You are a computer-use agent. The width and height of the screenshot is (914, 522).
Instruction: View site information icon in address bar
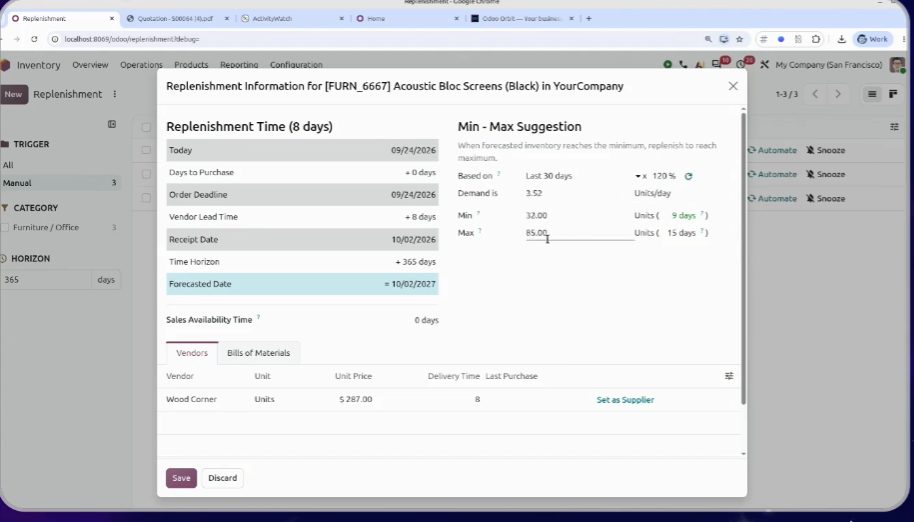(x=54, y=39)
